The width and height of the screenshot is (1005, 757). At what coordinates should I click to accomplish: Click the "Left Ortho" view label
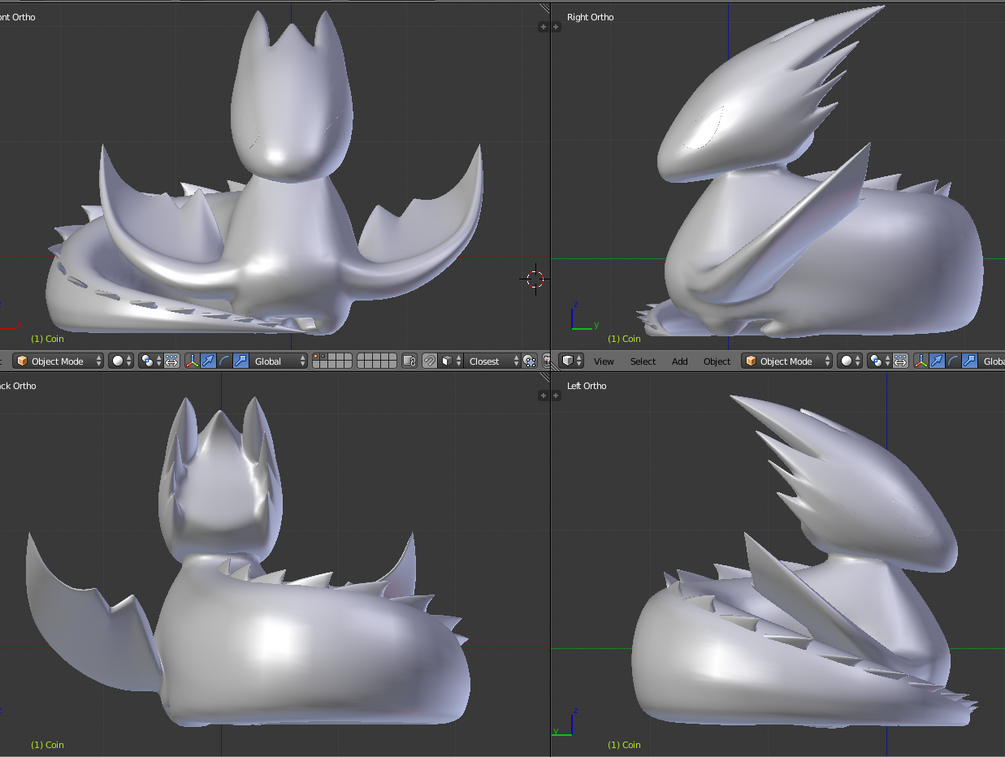(586, 386)
